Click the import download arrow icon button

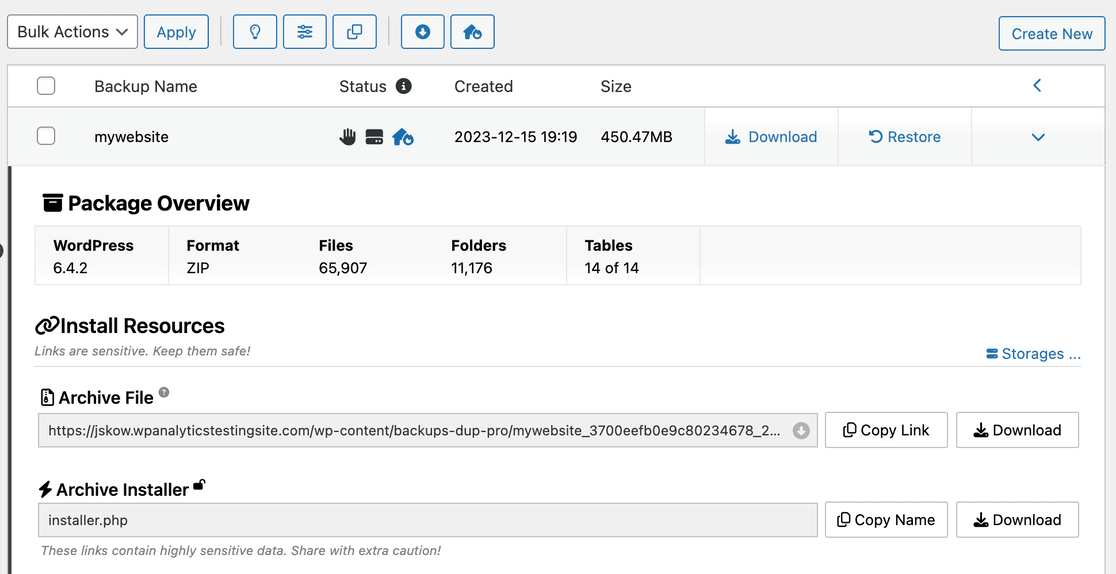click(x=422, y=32)
